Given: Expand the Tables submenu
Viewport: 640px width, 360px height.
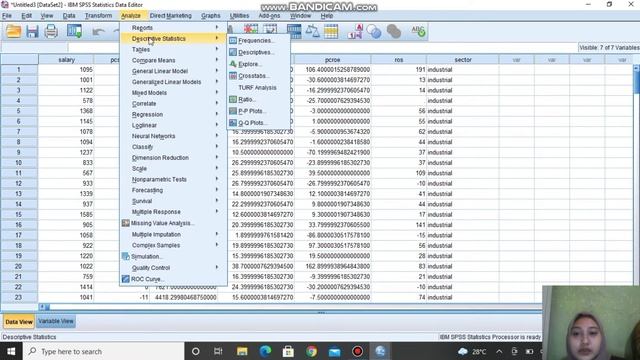Looking at the screenshot, I should tap(173, 49).
